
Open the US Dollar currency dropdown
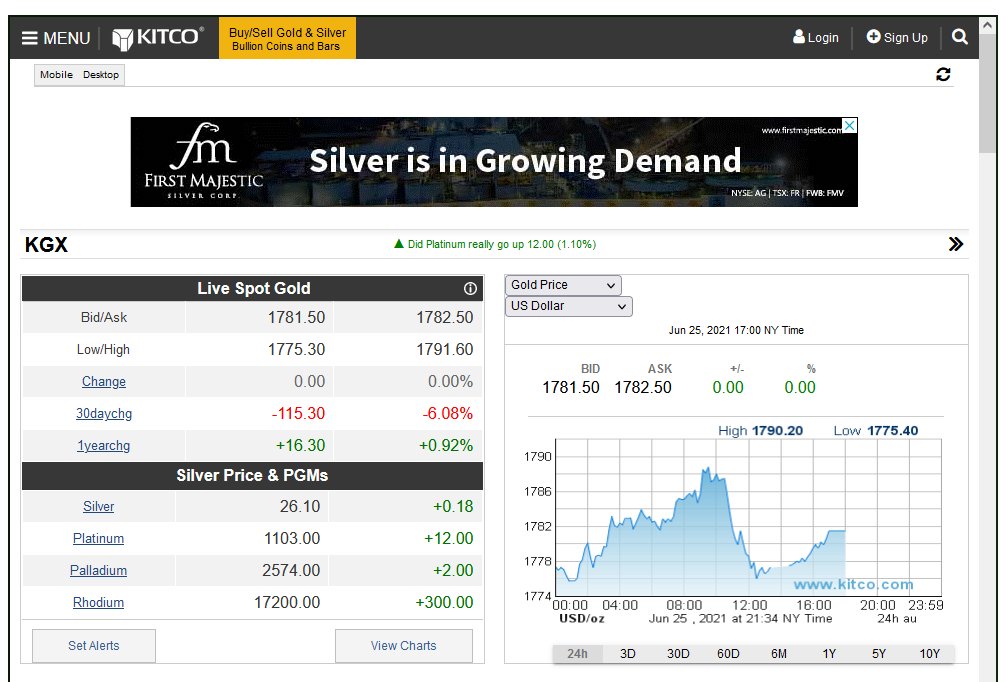click(x=568, y=306)
